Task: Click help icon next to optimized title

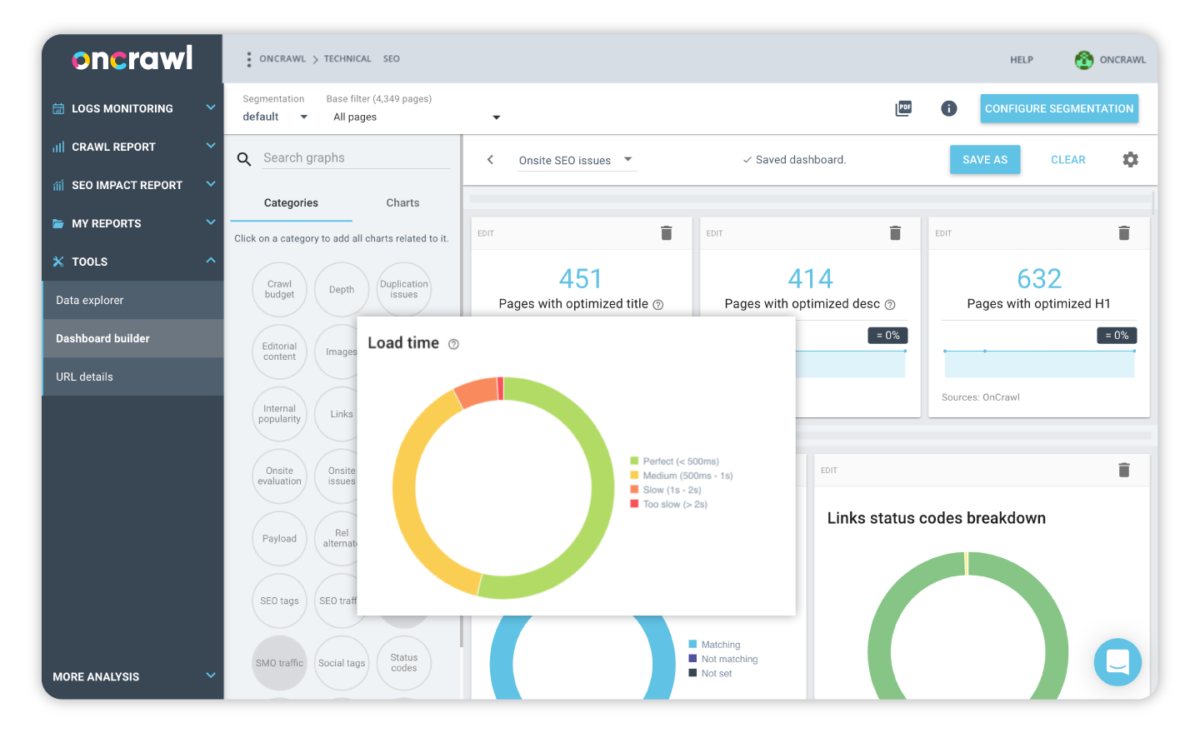Action: click(658, 305)
